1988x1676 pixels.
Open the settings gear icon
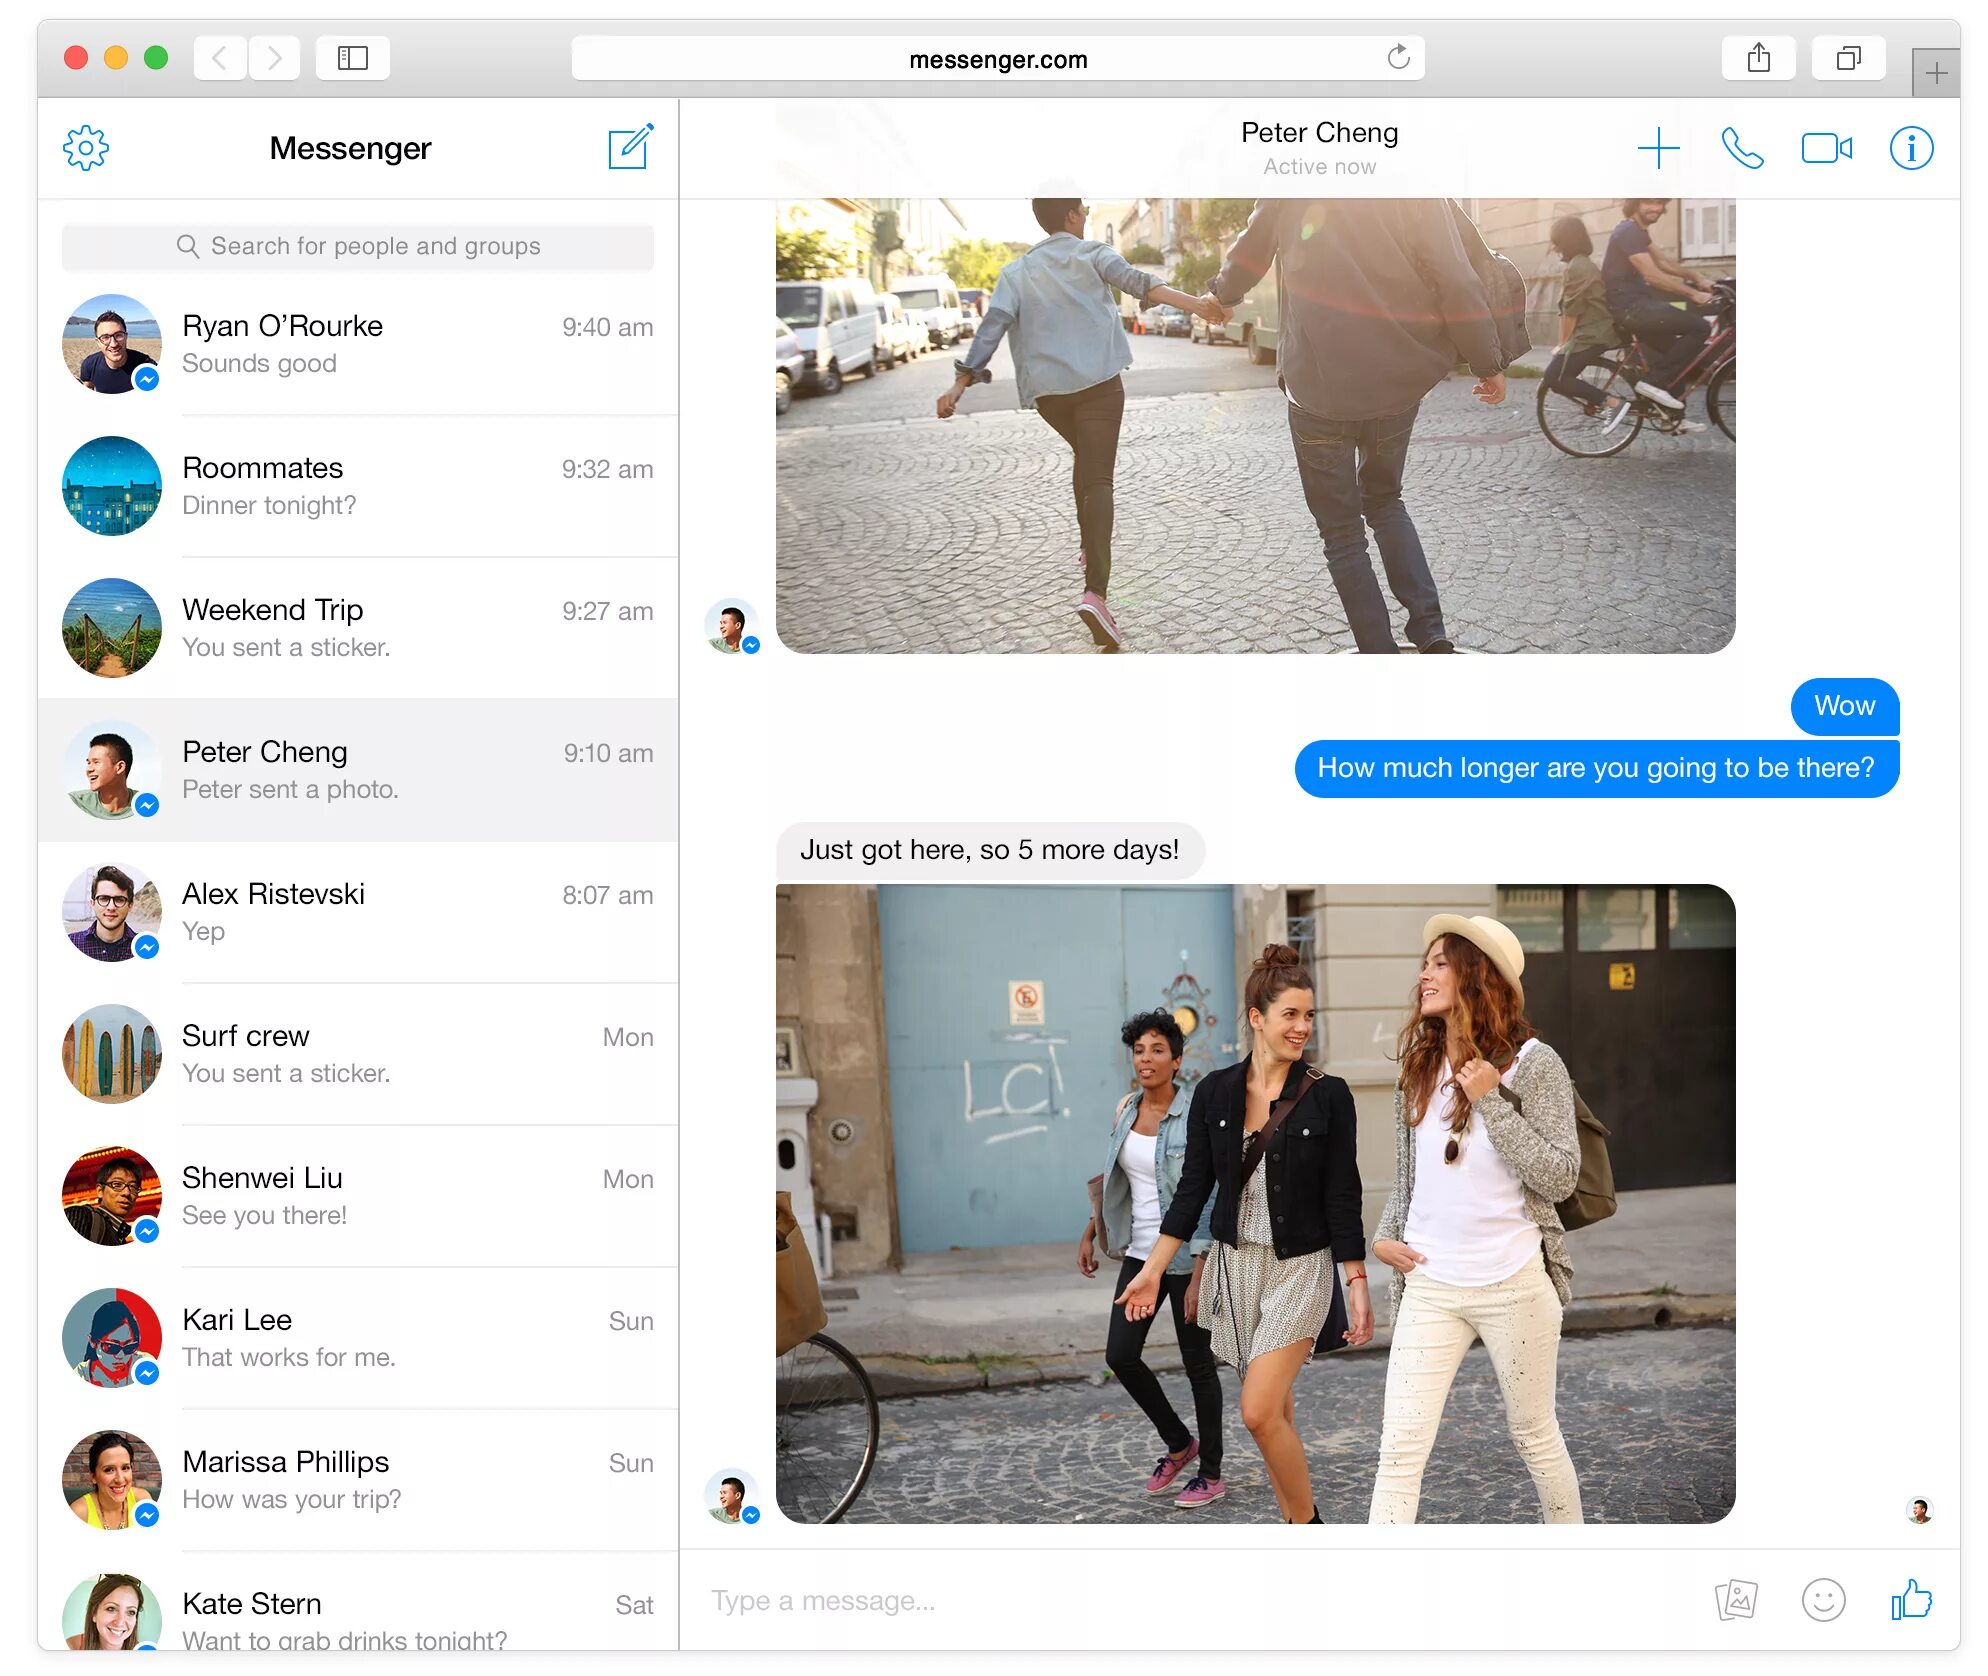pyautogui.click(x=86, y=148)
